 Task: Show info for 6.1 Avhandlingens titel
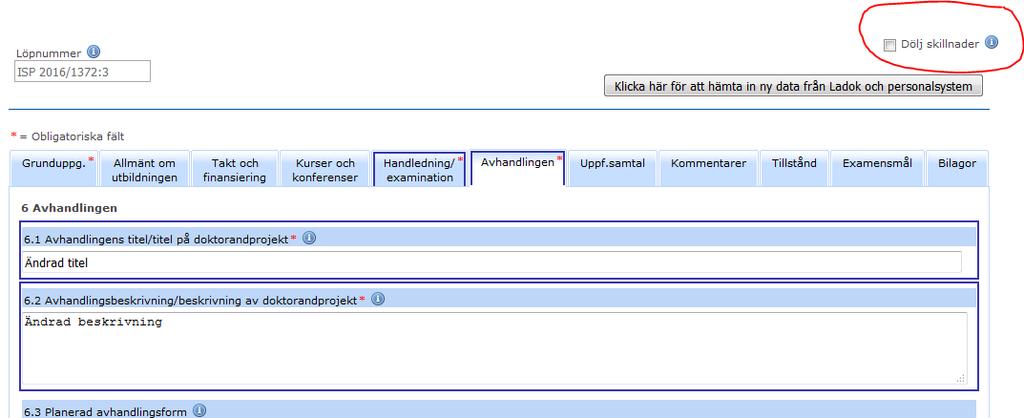310,238
